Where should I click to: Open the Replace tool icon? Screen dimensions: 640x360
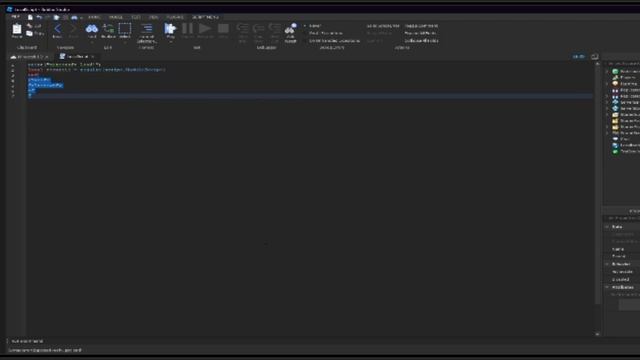coord(109,29)
